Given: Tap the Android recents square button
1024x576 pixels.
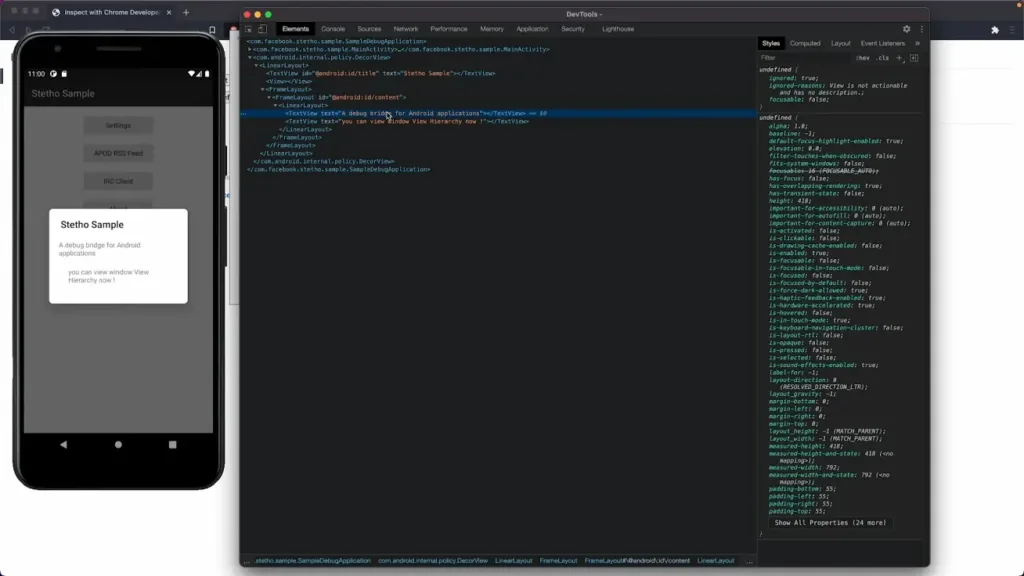Looking at the screenshot, I should (x=172, y=444).
